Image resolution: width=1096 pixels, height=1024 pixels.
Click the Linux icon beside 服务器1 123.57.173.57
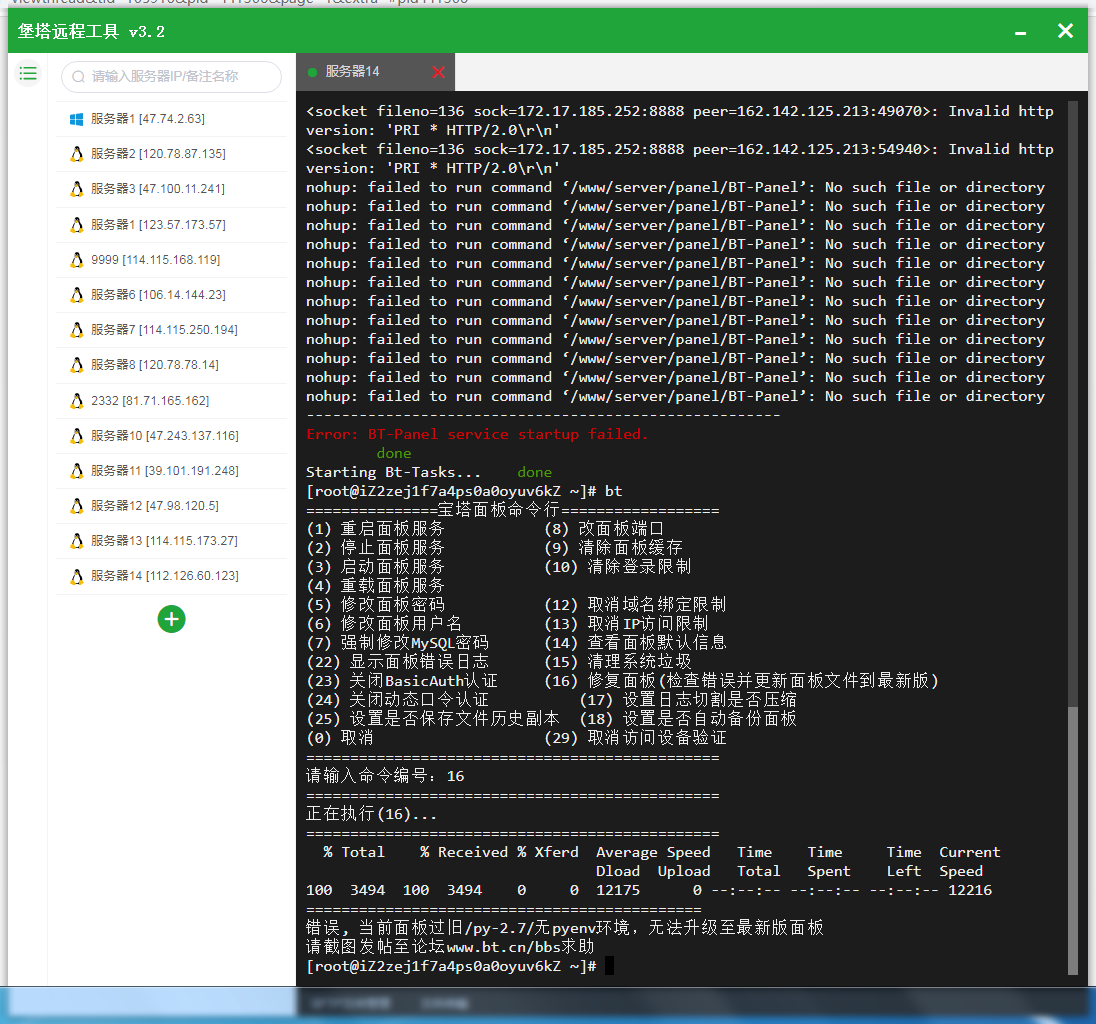[76, 225]
